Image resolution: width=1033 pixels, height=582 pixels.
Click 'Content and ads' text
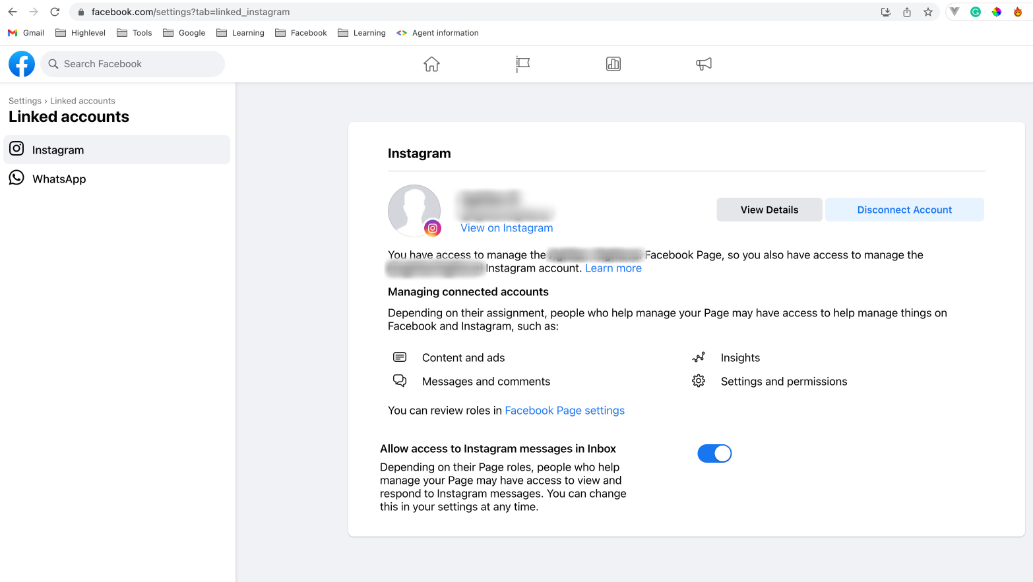point(463,357)
